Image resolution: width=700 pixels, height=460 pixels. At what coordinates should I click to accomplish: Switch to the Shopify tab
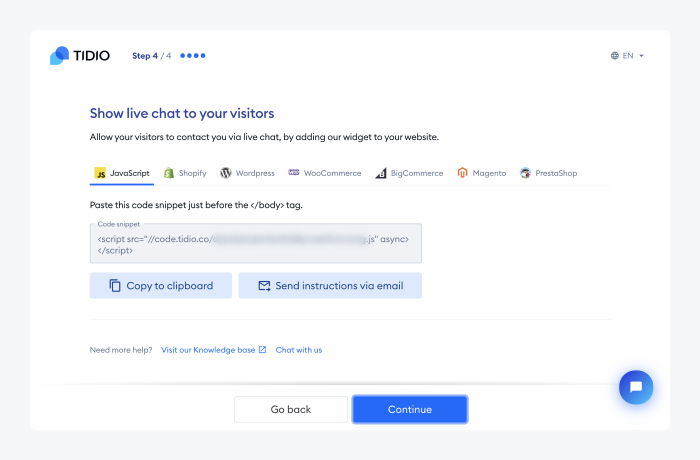click(185, 173)
